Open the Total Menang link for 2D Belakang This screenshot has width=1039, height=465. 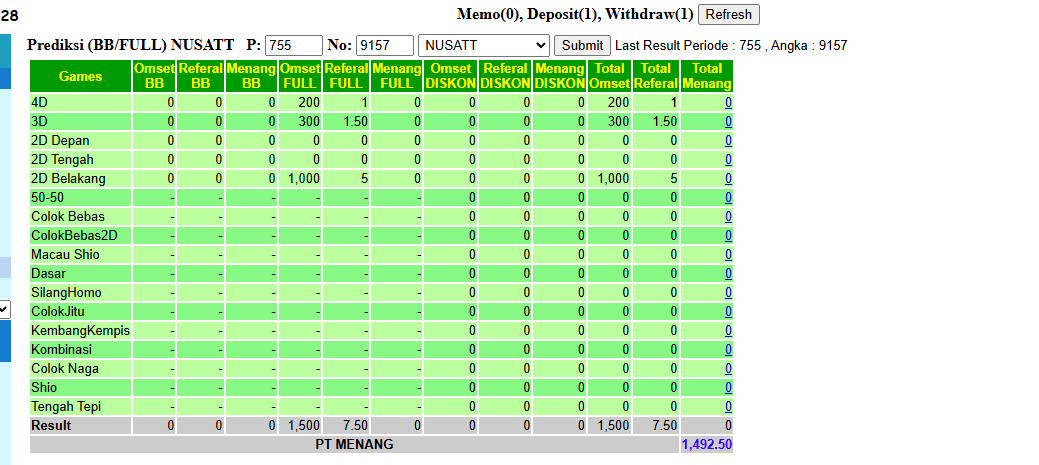(728, 179)
